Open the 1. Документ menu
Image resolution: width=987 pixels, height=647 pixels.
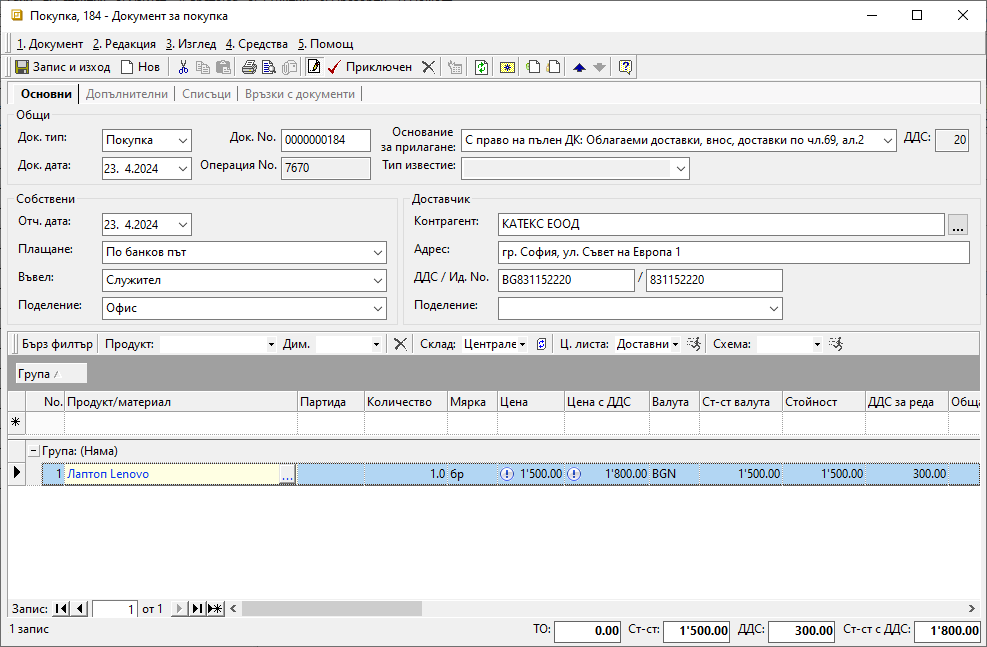(50, 44)
